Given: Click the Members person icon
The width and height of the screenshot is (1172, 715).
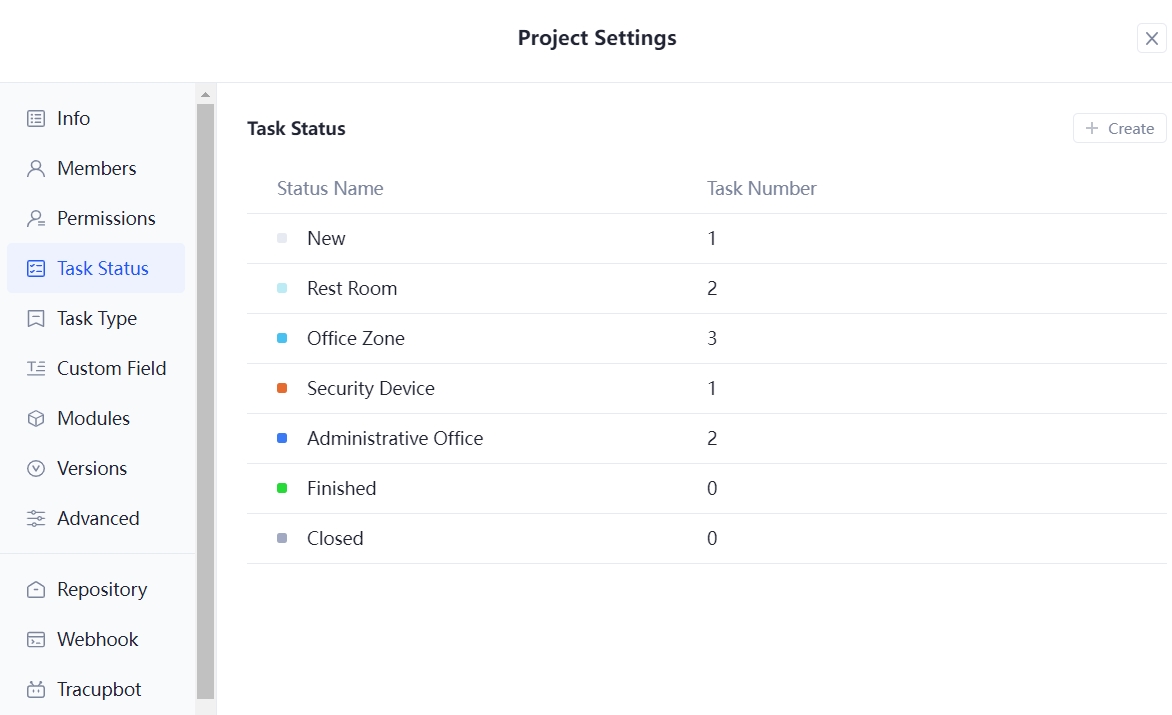Looking at the screenshot, I should 36,168.
